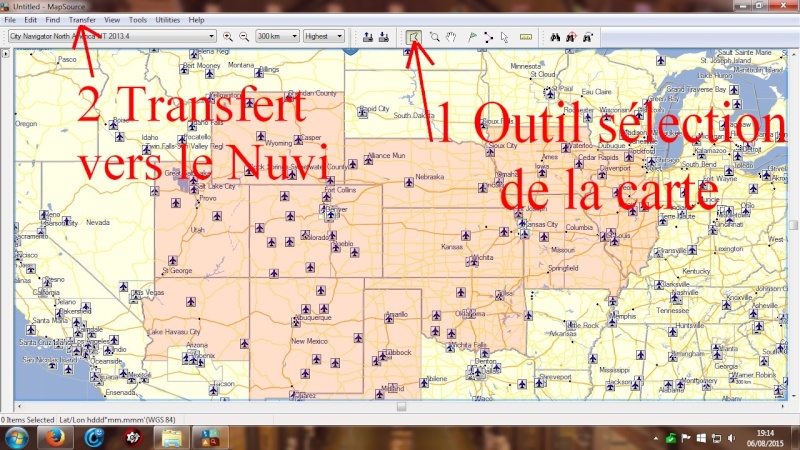Image resolution: width=800 pixels, height=450 pixels.
Task: Click Send To Device toolbar icon
Action: coord(368,37)
